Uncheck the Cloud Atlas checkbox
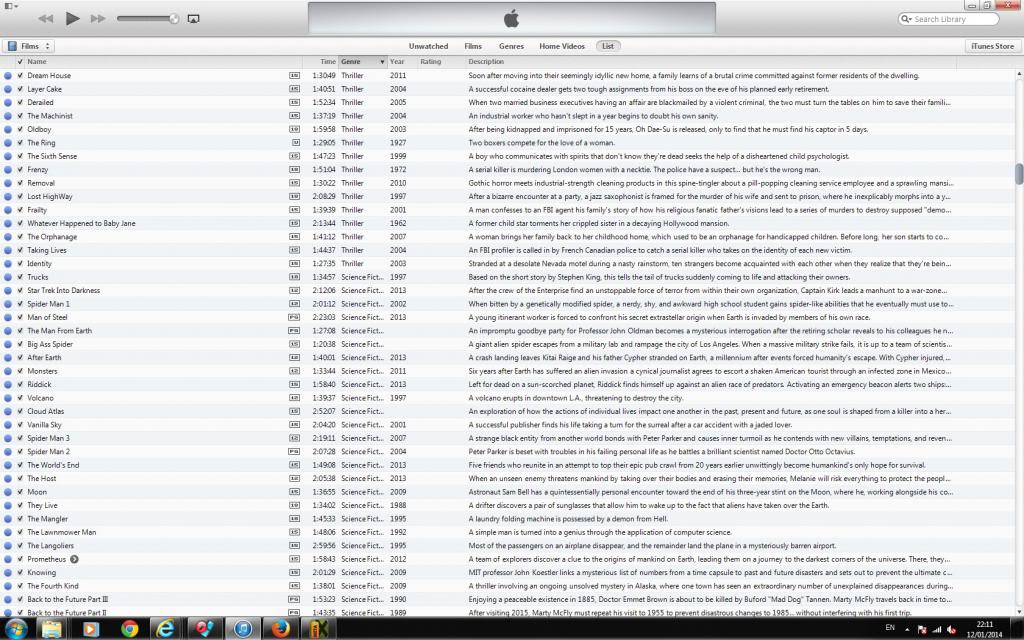This screenshot has height=640, width=1024. (x=20, y=411)
